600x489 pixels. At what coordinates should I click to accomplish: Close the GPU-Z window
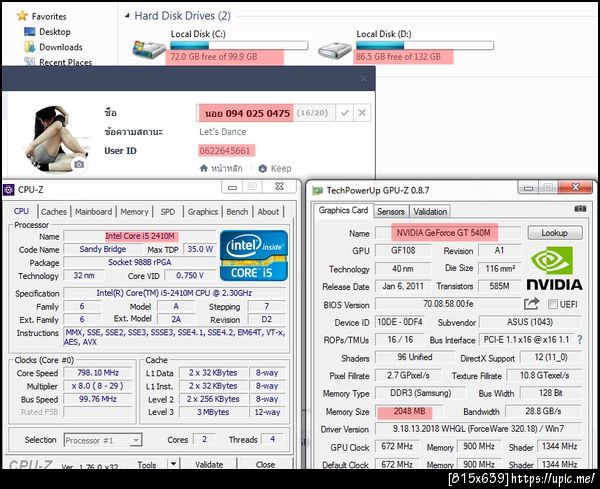point(575,187)
